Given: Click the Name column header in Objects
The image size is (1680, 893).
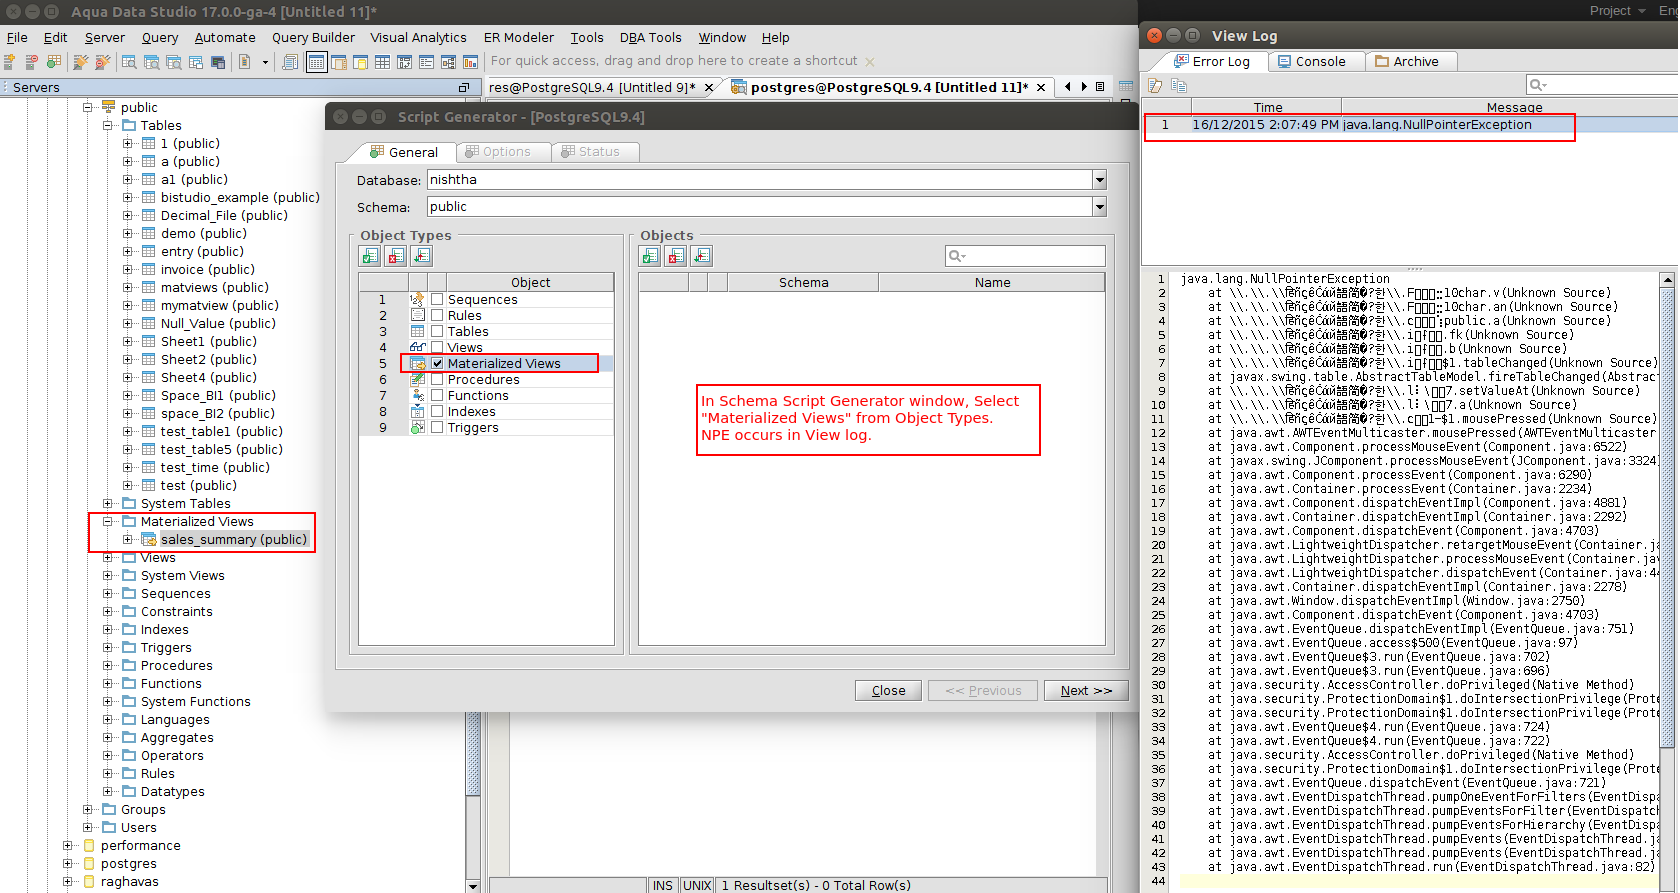Looking at the screenshot, I should [x=992, y=283].
